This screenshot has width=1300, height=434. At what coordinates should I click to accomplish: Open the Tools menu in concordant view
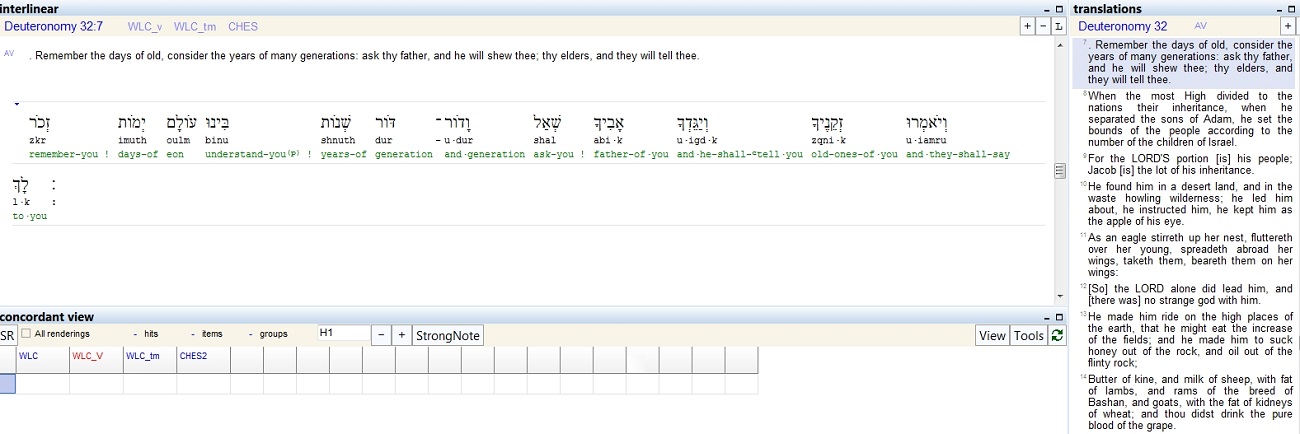[1028, 336]
